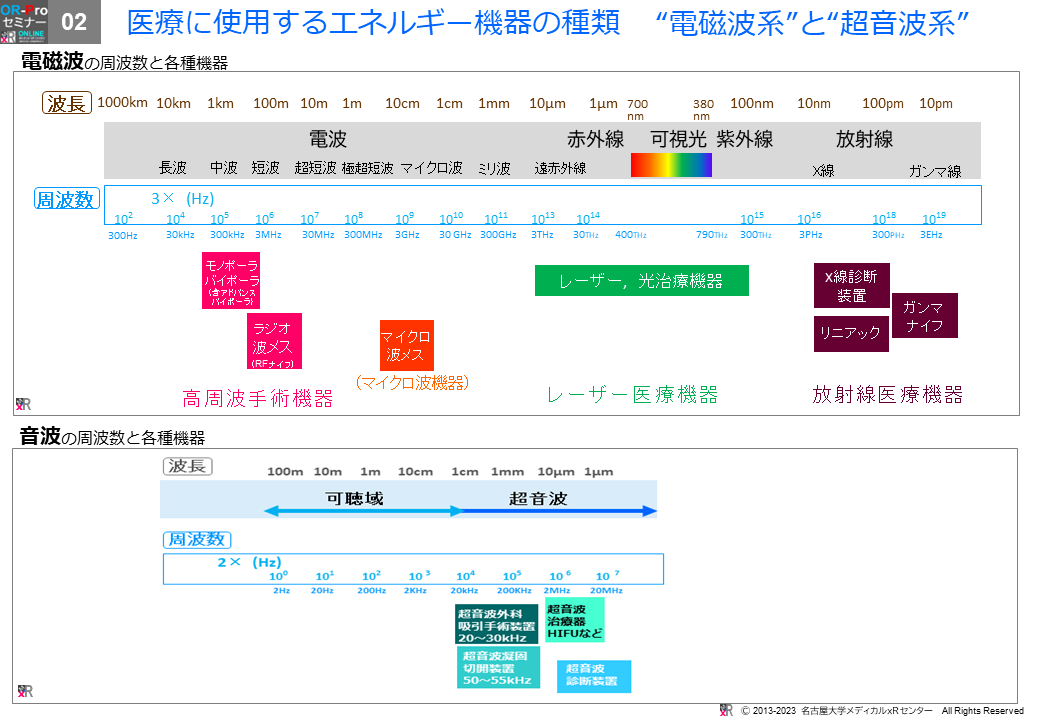Click the マイクロ波 sub-band label
This screenshot has width=1040, height=720.
(432, 168)
